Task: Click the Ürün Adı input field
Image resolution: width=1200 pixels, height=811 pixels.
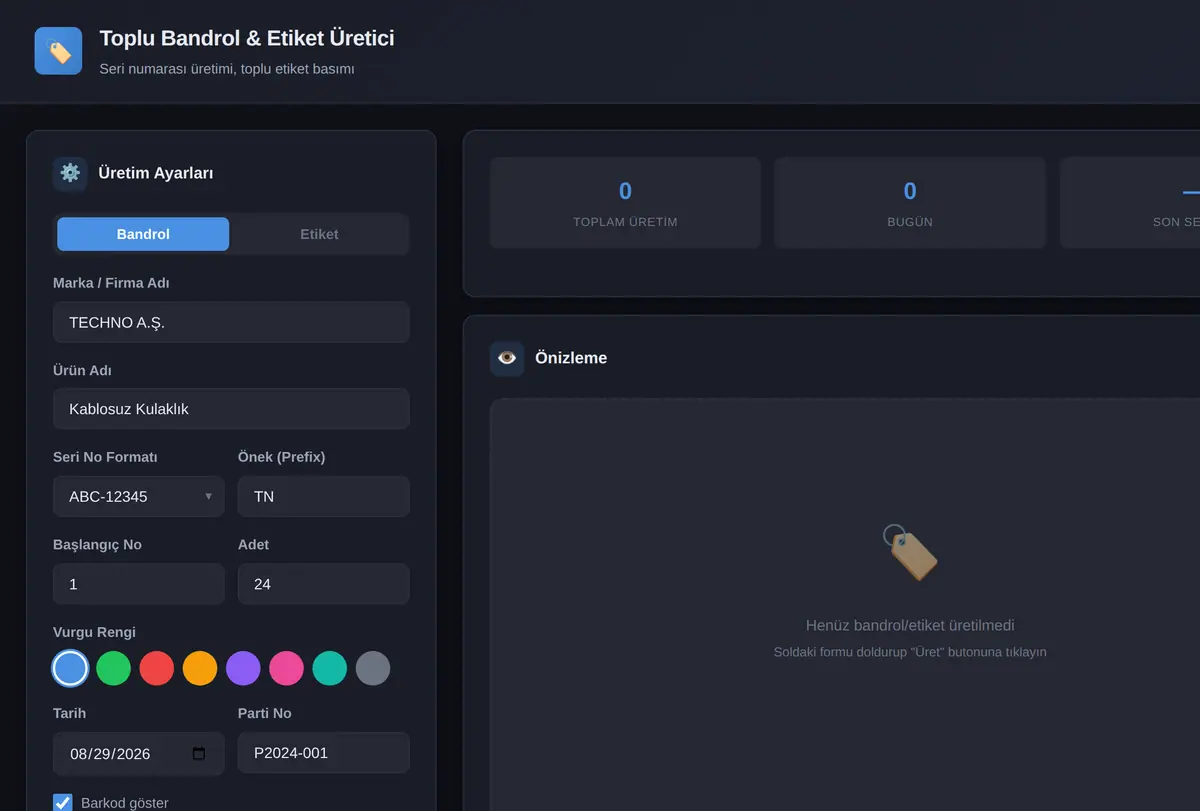Action: pos(231,409)
